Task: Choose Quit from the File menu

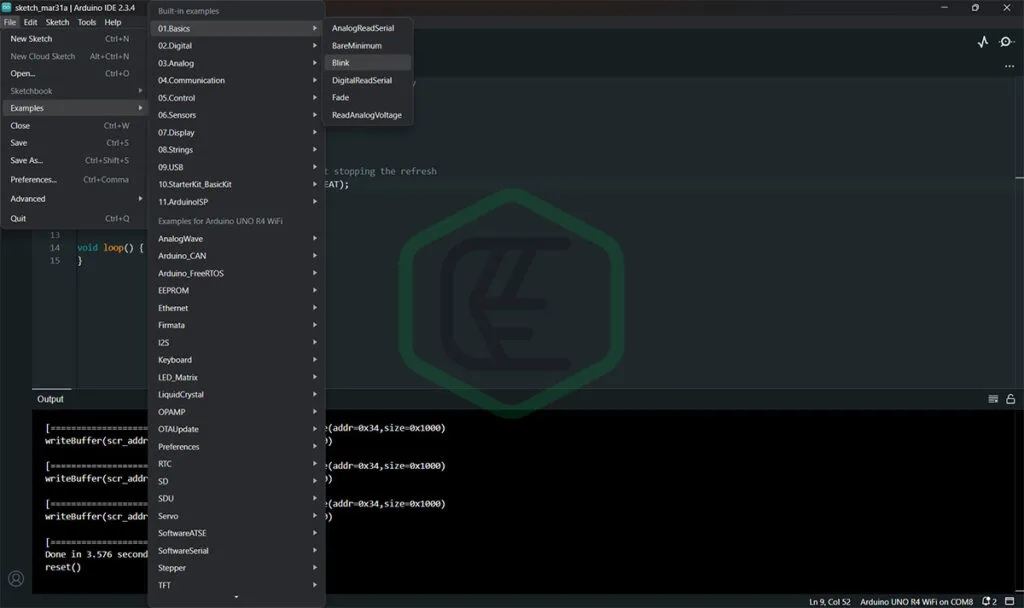Action: coord(74,219)
